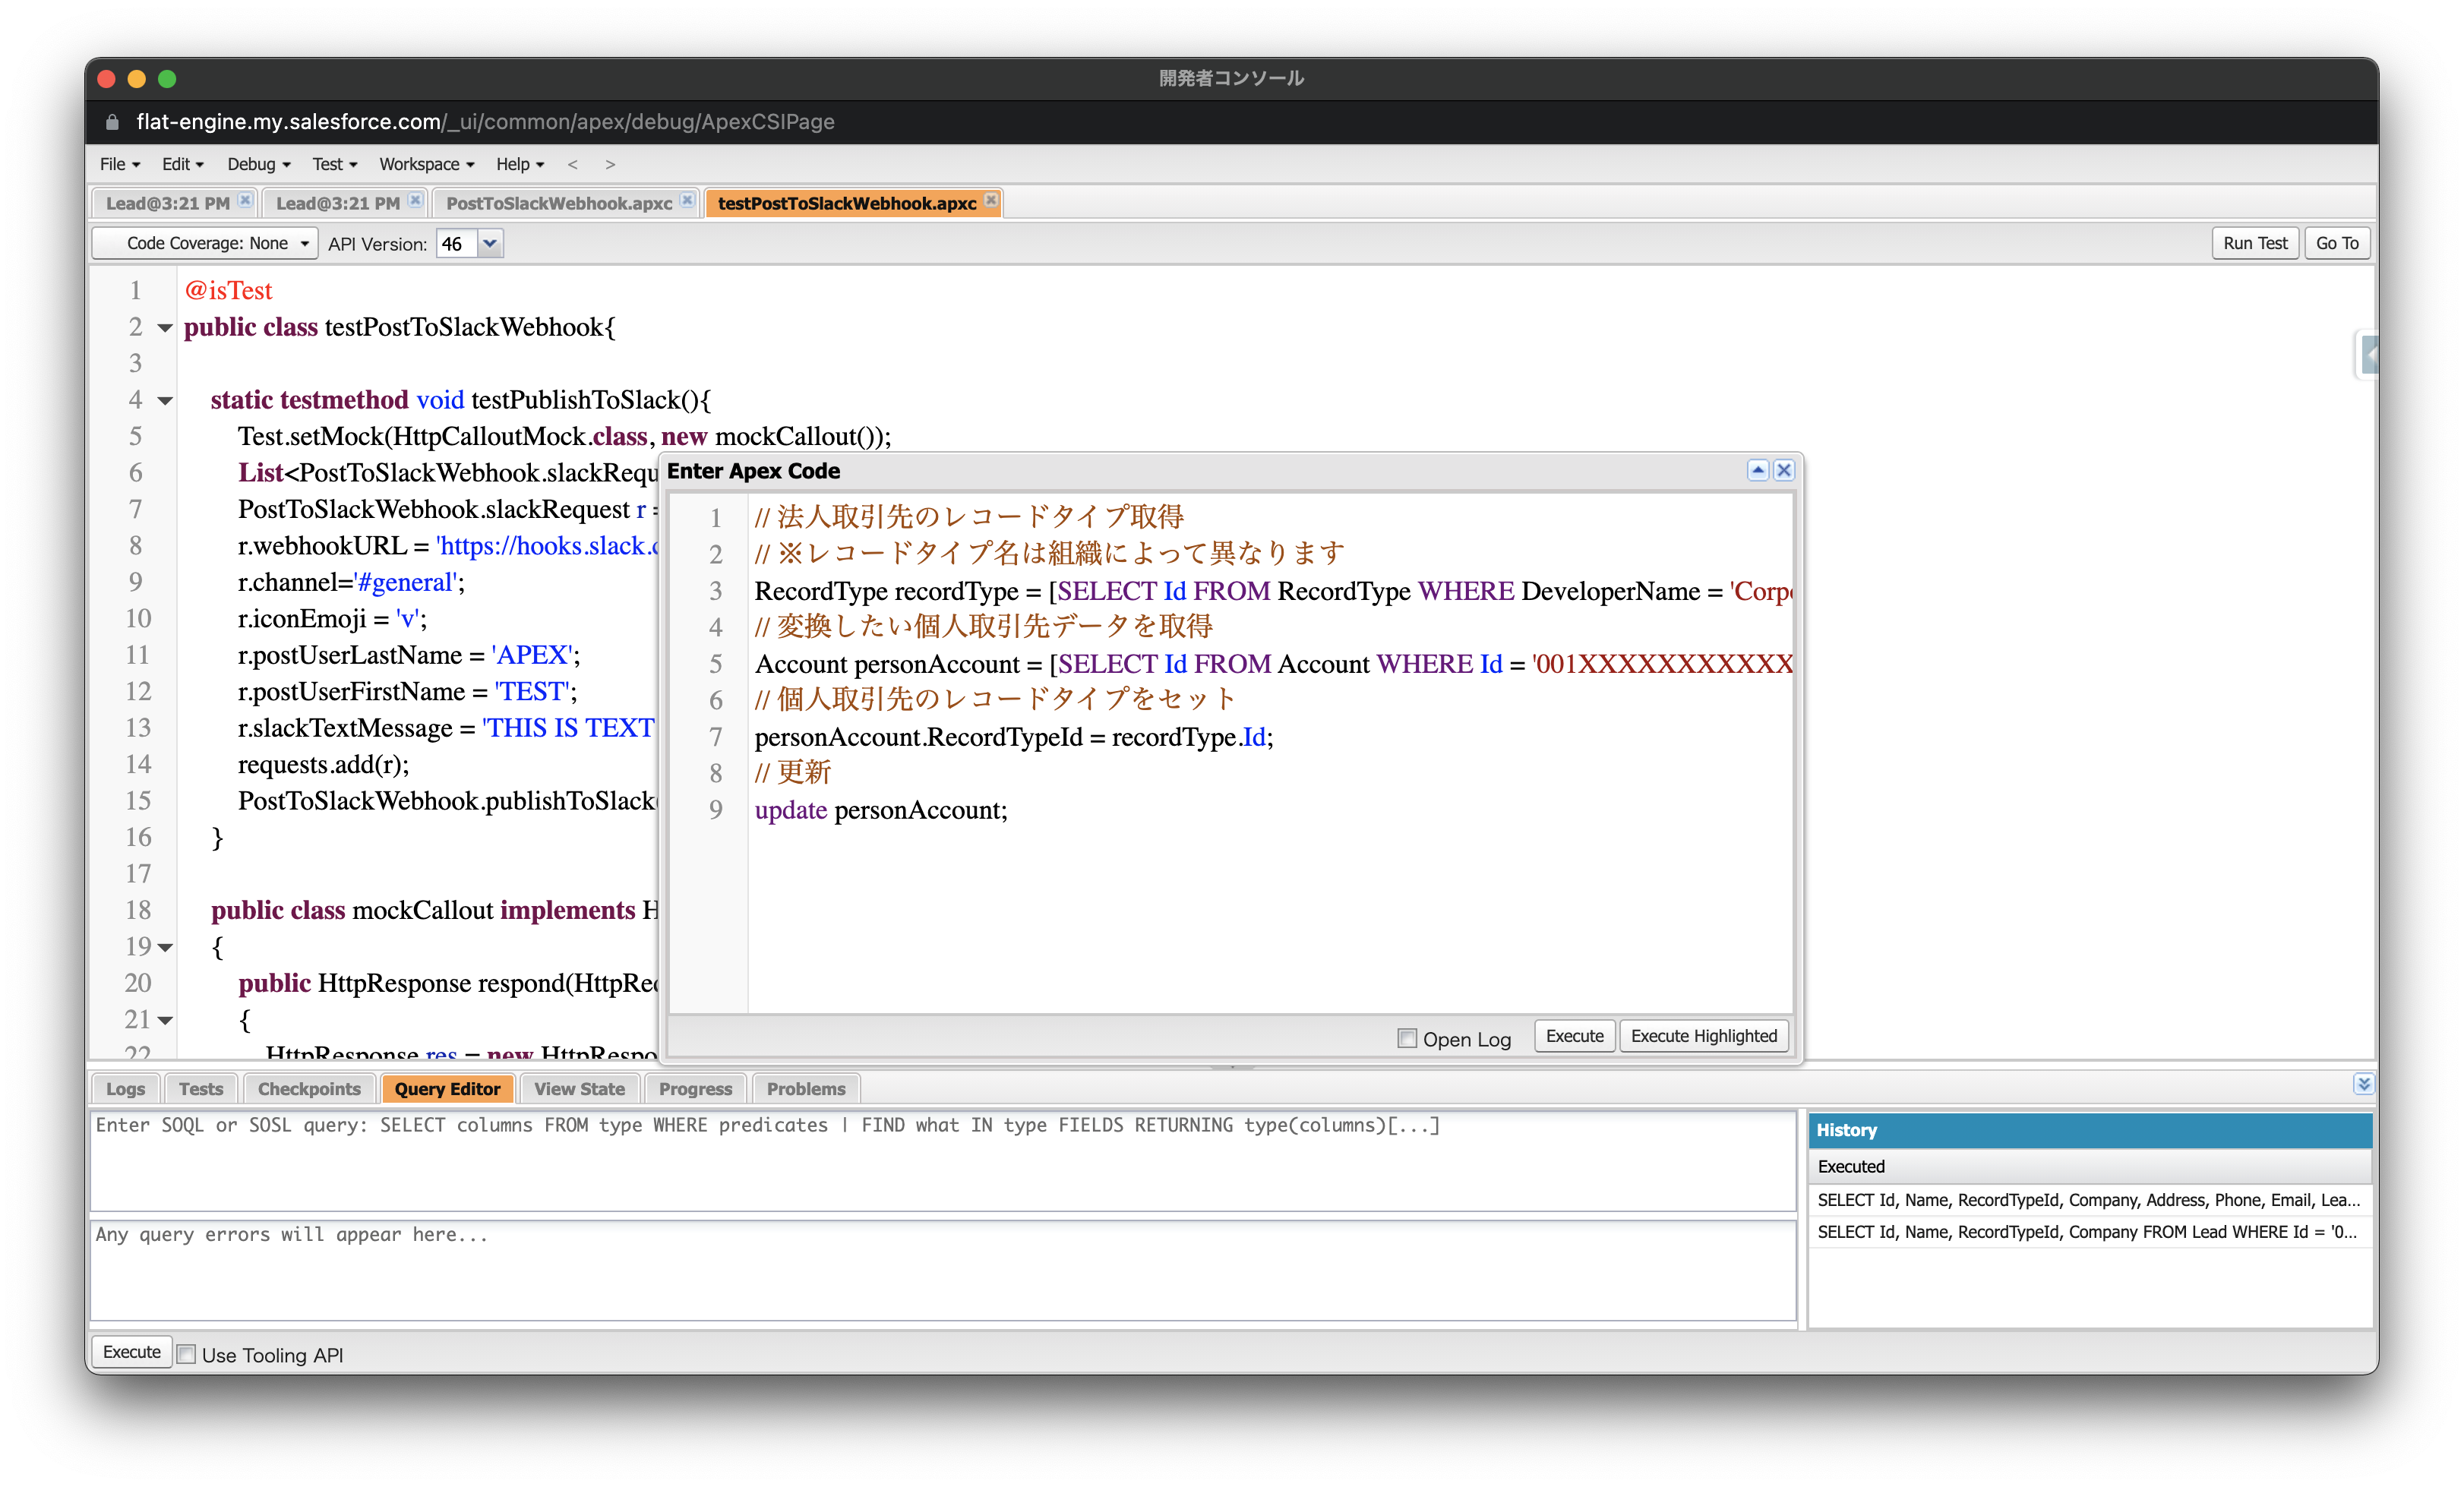This screenshot has width=2464, height=1487.
Task: Click Execute in Enter Apex Code dialog
Action: click(1574, 1036)
